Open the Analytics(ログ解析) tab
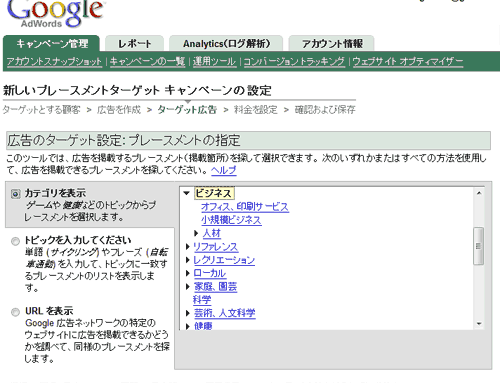This screenshot has width=500, height=383. coord(226,43)
